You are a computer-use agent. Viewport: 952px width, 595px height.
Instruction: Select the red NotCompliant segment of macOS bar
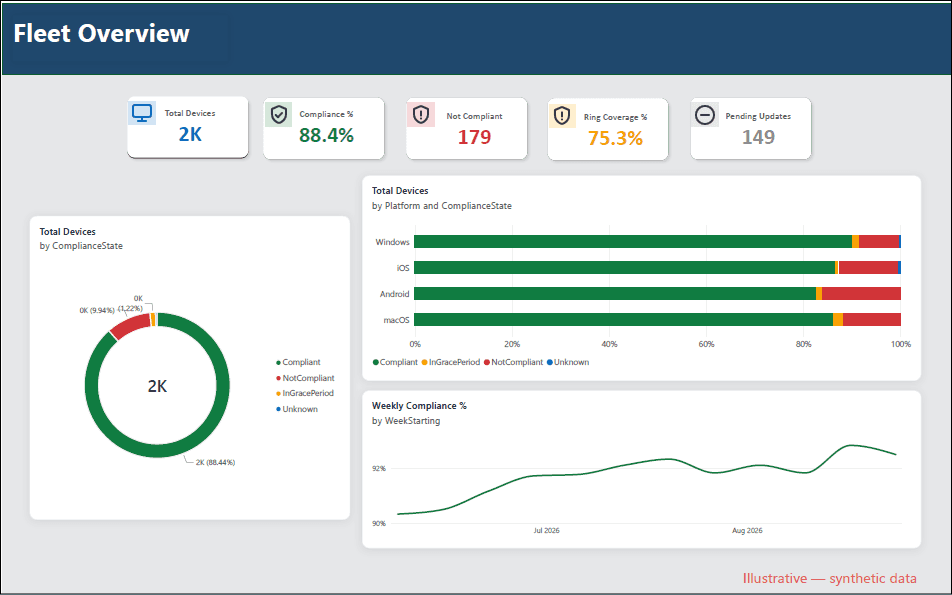(x=872, y=320)
